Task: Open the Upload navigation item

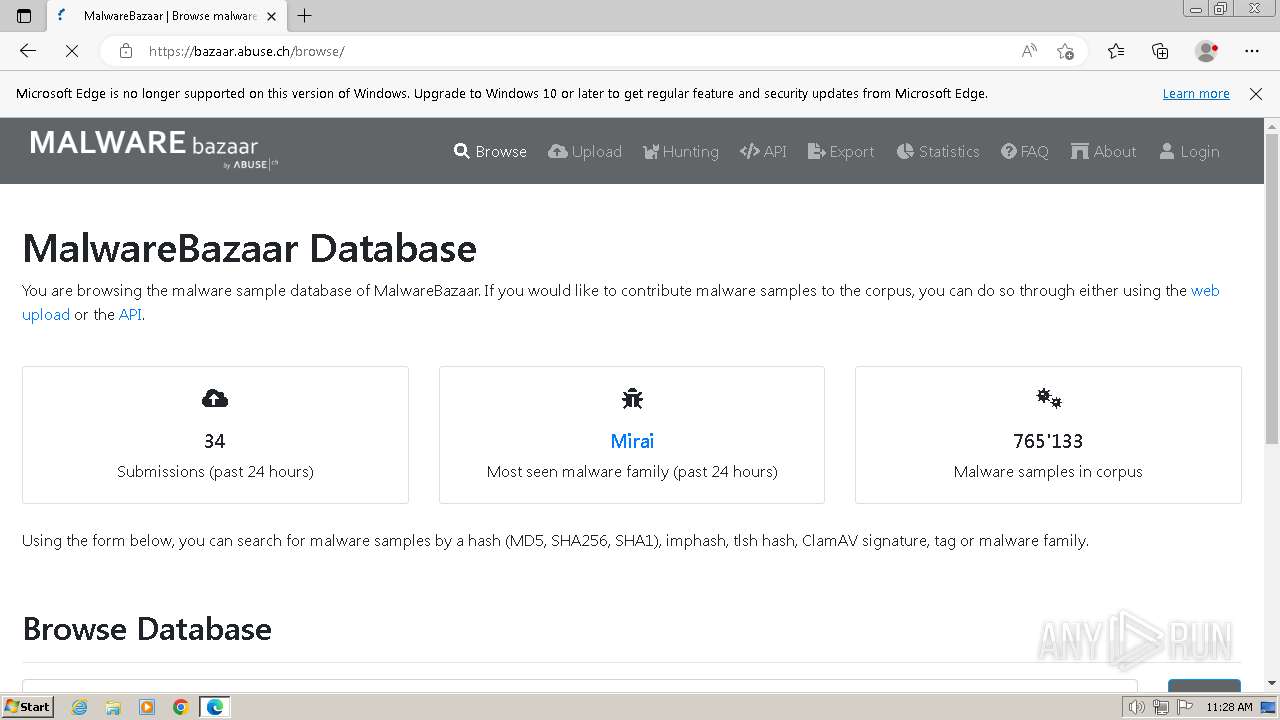Action: point(585,151)
